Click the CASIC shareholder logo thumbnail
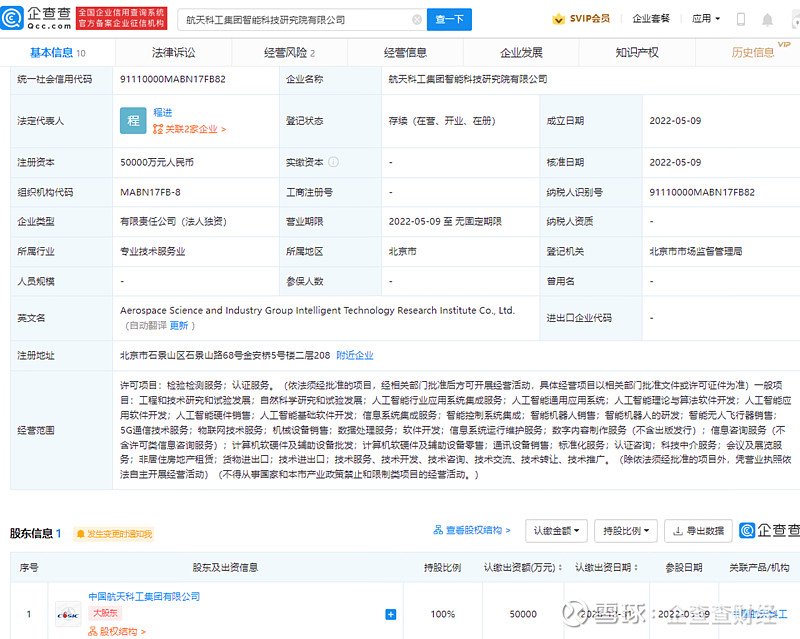 tap(68, 615)
